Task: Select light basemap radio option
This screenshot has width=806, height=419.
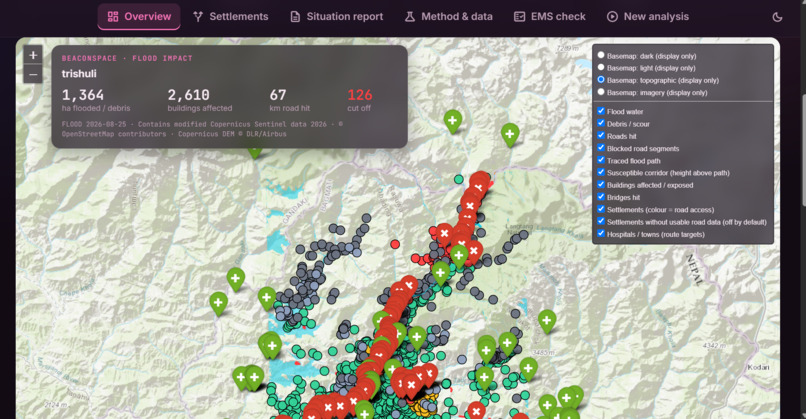Action: pos(600,67)
